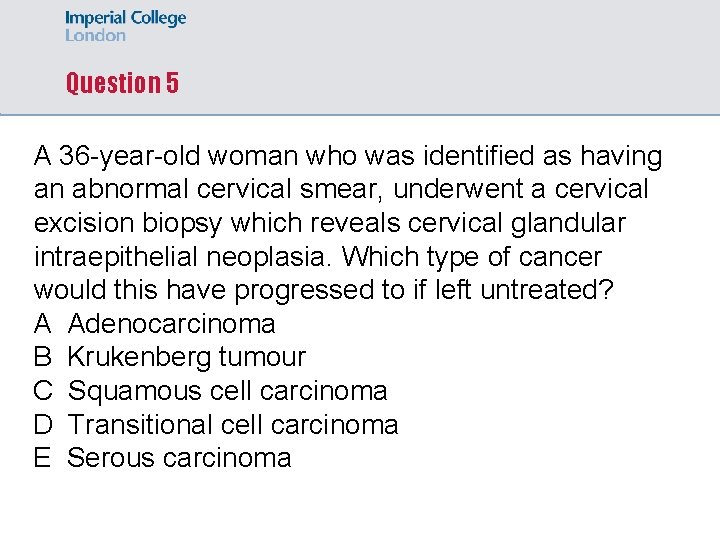This screenshot has width=720, height=540.
Task: Pick the Squamous cell carcinoma answer text
Action: pyautogui.click(x=227, y=391)
